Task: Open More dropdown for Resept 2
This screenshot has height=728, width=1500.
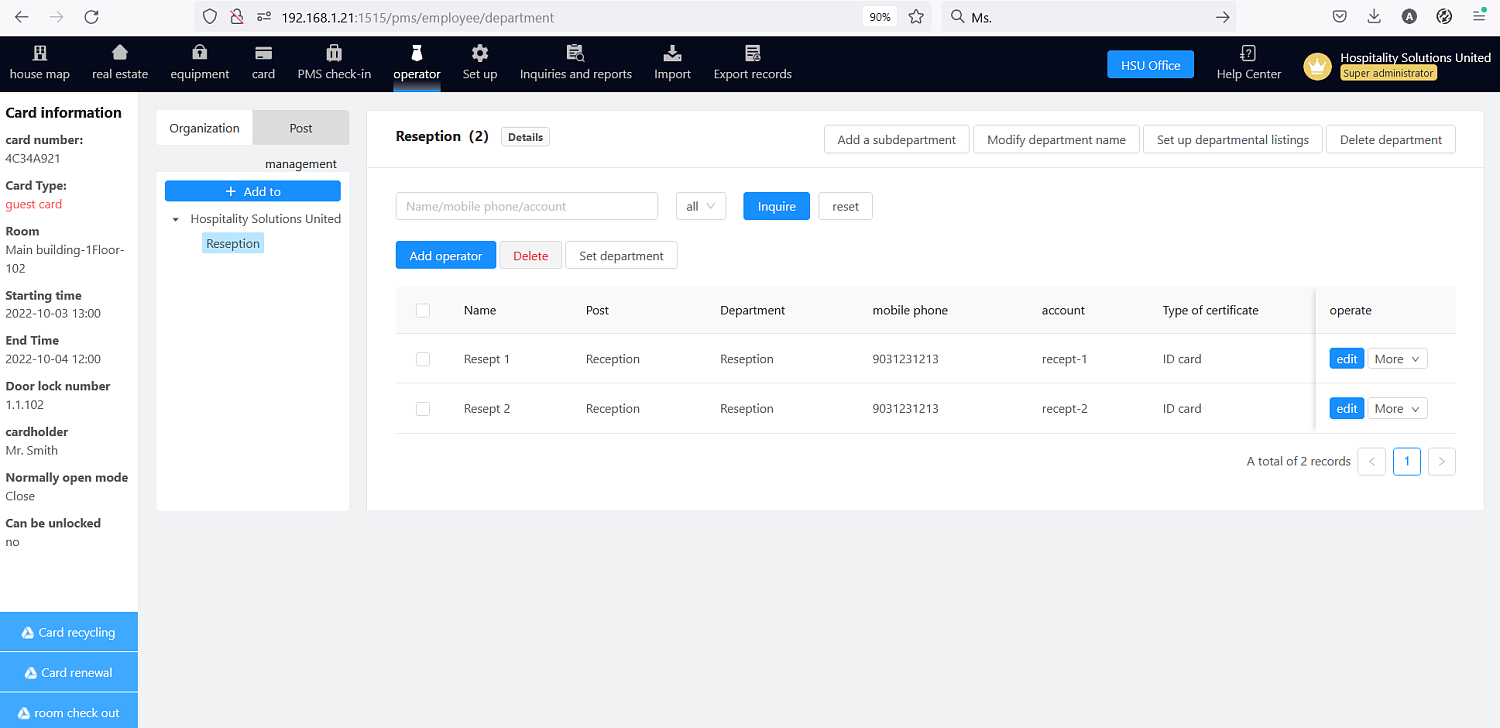Action: coord(1397,408)
